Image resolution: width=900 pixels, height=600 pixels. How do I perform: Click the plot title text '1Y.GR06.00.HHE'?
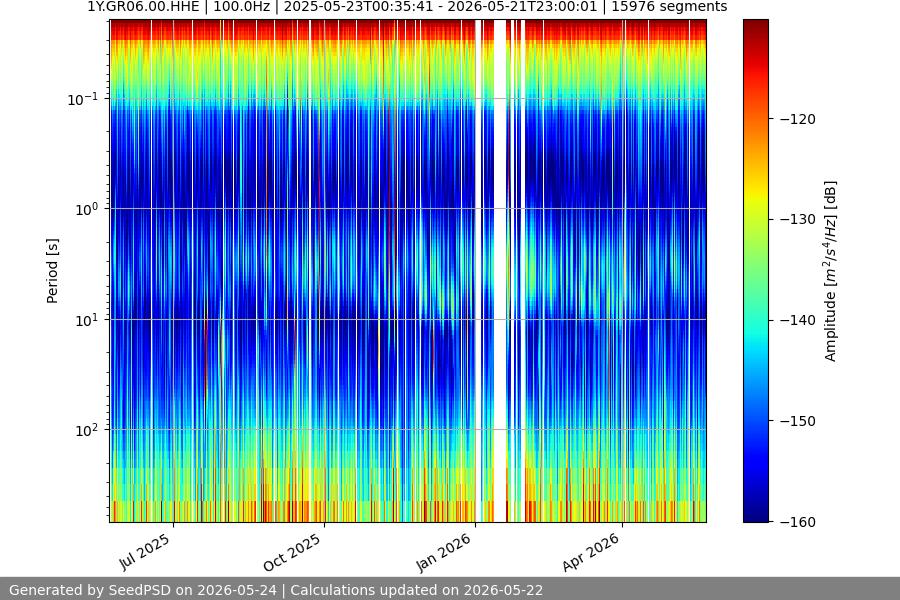tap(143, 7)
